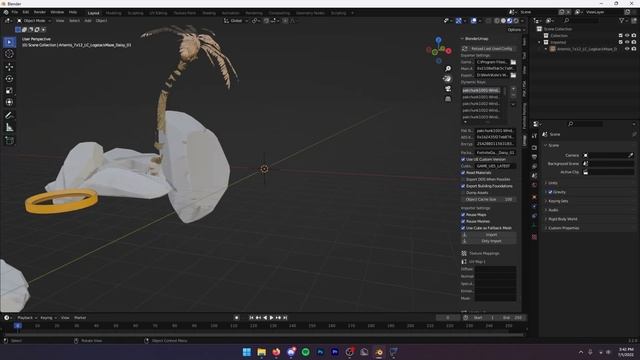
Task: Jump to the timeline start frame
Action: click(x=251, y=318)
